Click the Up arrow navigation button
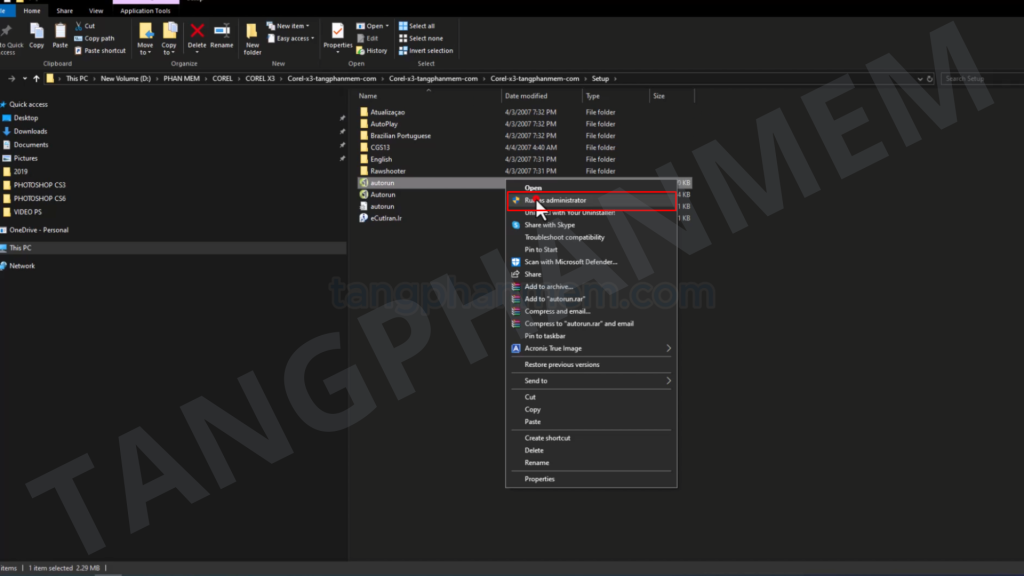This screenshot has height=576, width=1024. (x=36, y=78)
